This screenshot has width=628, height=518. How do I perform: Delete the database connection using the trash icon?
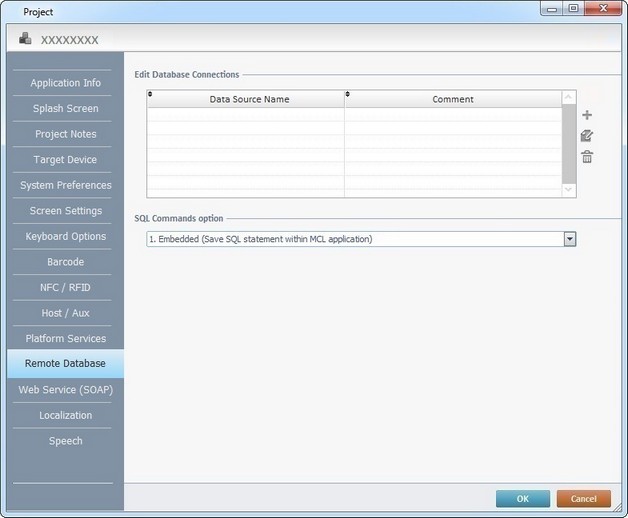[x=587, y=157]
